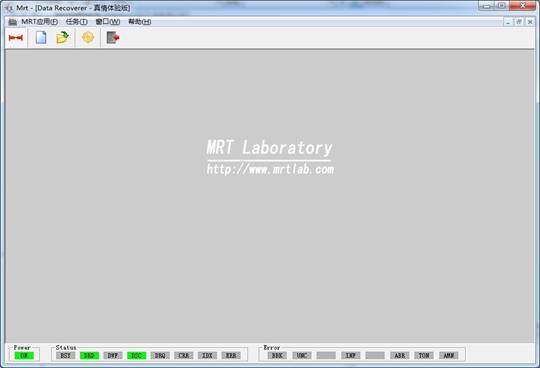Click the TON error indicator
Screen dimensions: 540x368
point(424,356)
